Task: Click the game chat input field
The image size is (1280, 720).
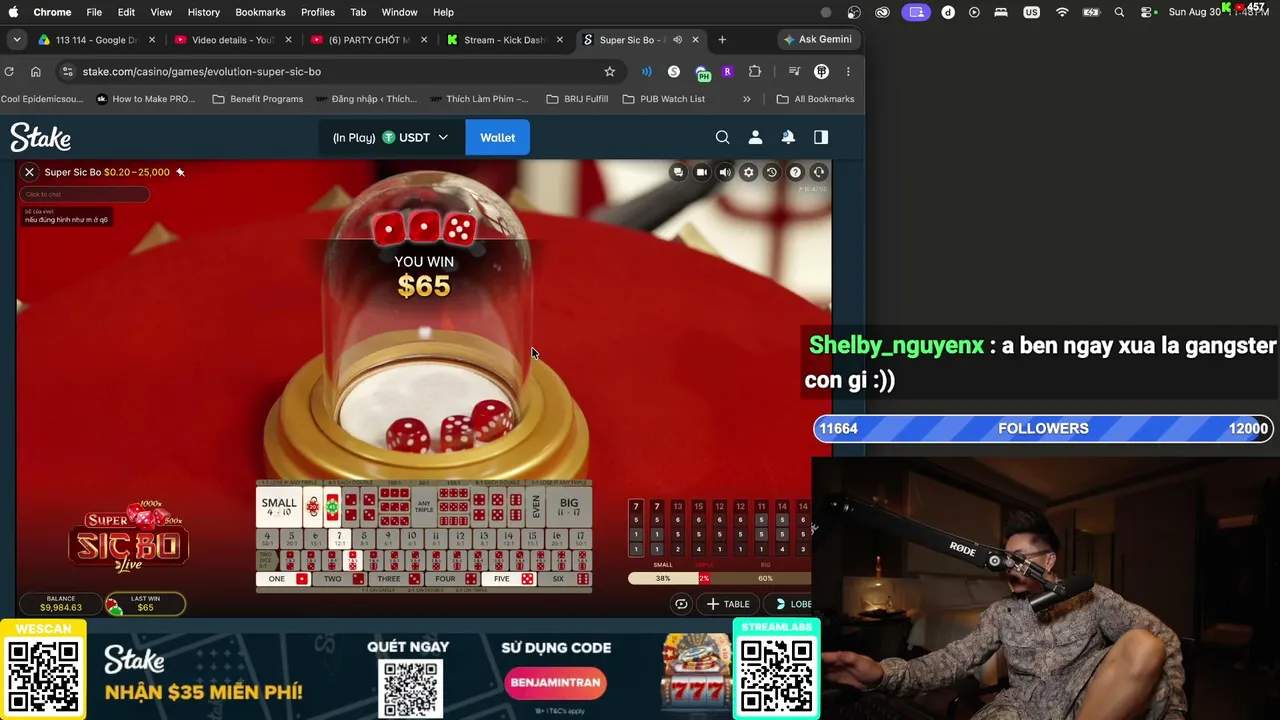Action: tap(85, 194)
